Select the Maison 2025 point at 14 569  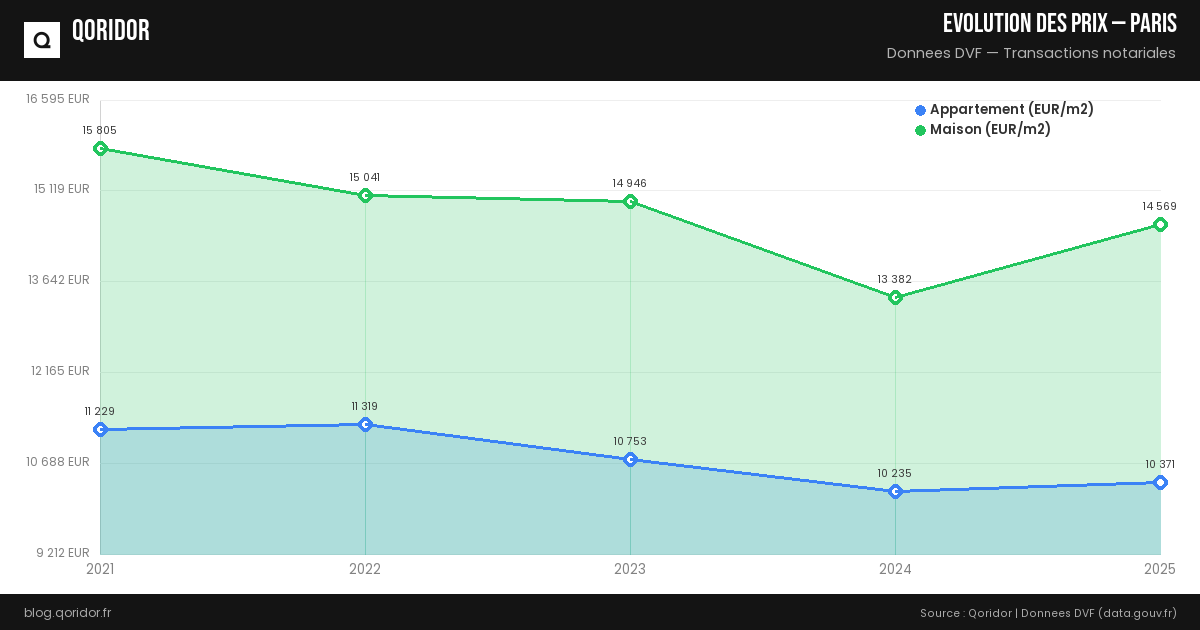(1160, 224)
